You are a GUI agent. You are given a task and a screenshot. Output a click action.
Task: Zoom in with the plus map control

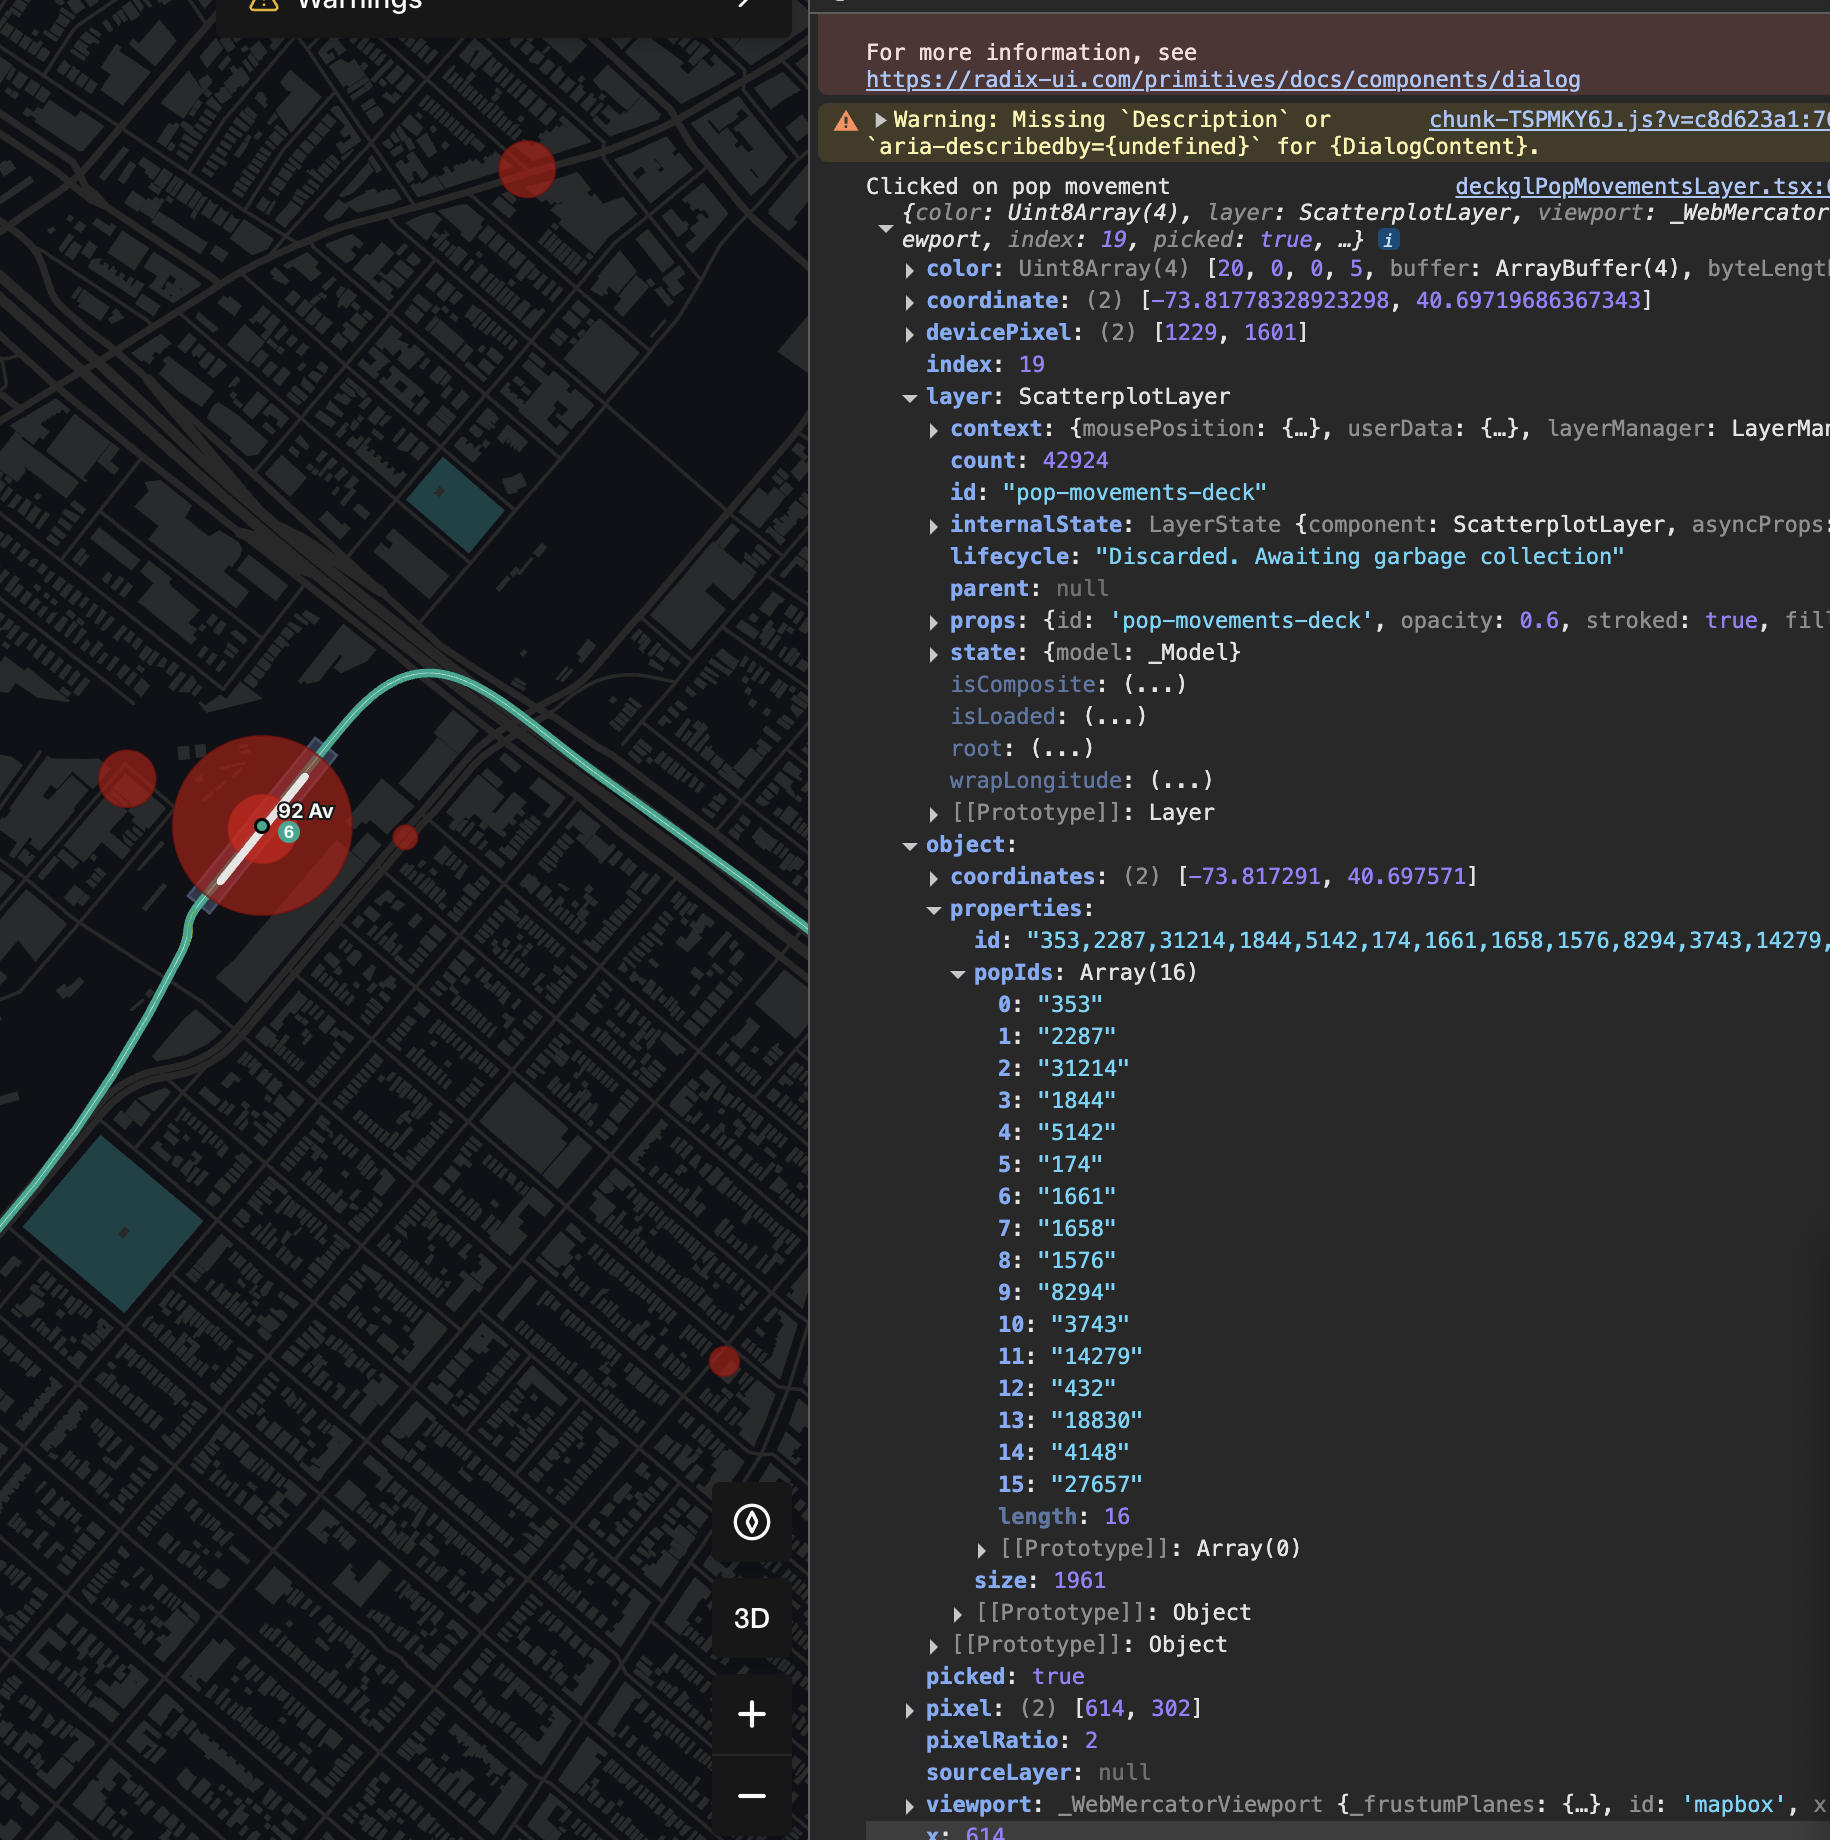pos(751,1714)
